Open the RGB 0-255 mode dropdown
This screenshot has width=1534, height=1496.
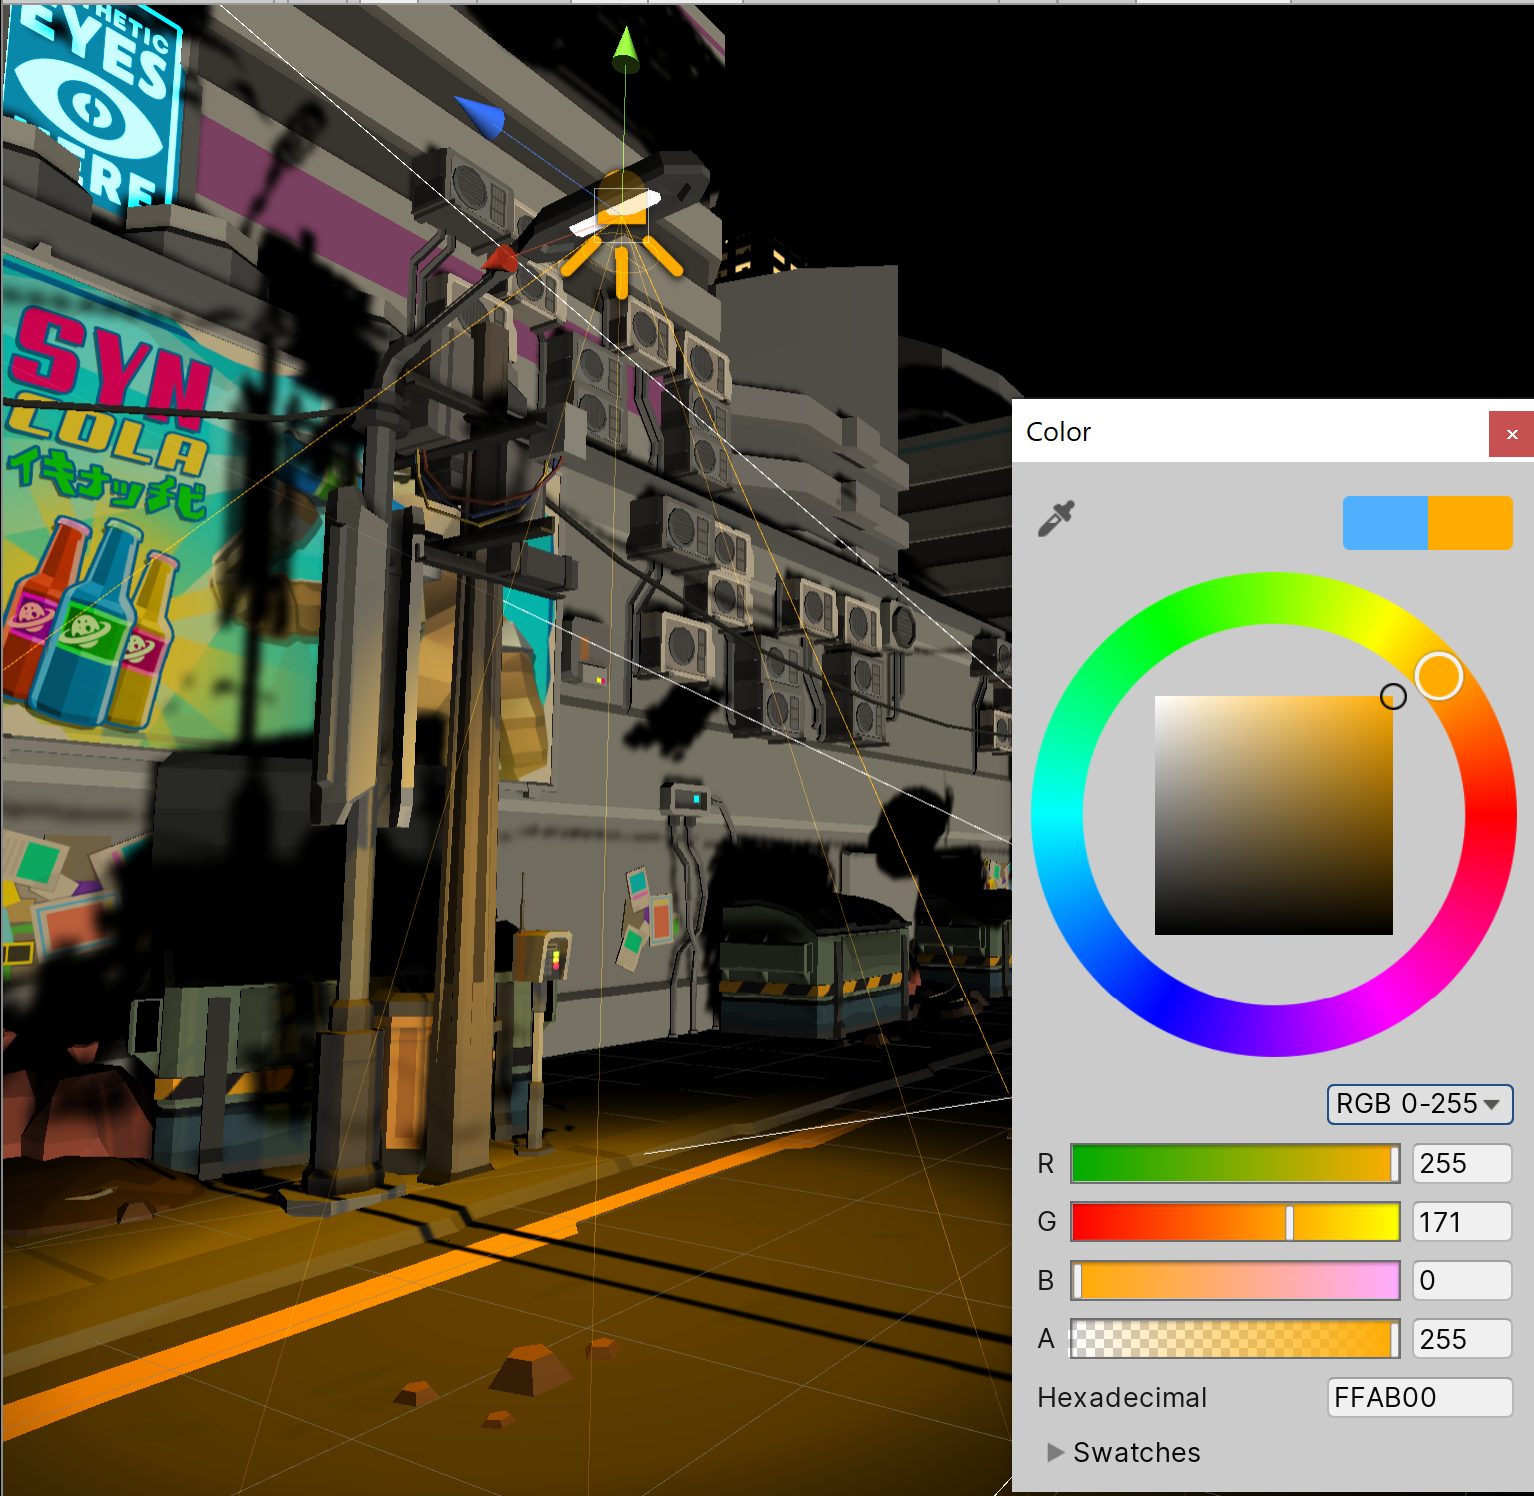(x=1419, y=1104)
